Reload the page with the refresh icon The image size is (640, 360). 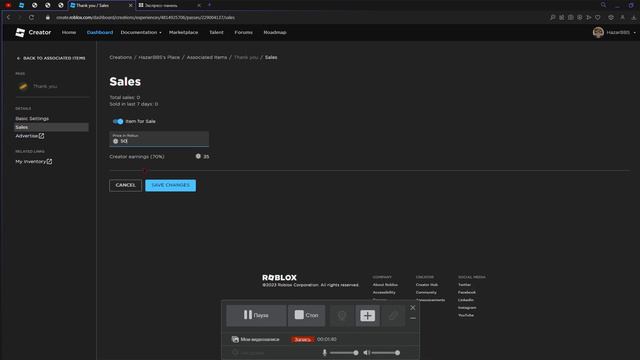31,18
